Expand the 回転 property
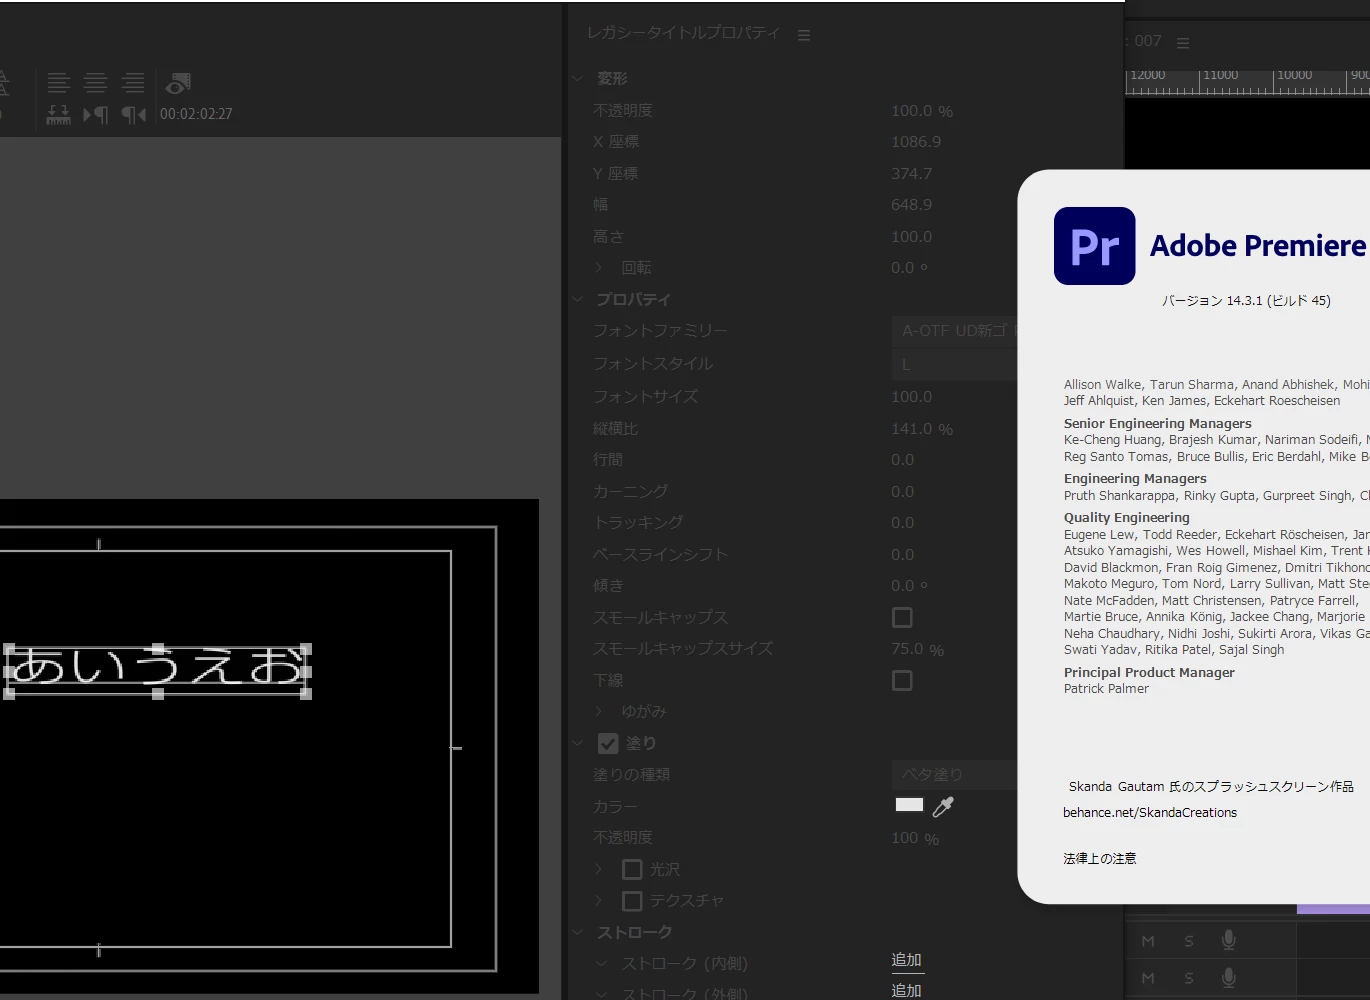The height and width of the screenshot is (1000, 1370). [600, 268]
